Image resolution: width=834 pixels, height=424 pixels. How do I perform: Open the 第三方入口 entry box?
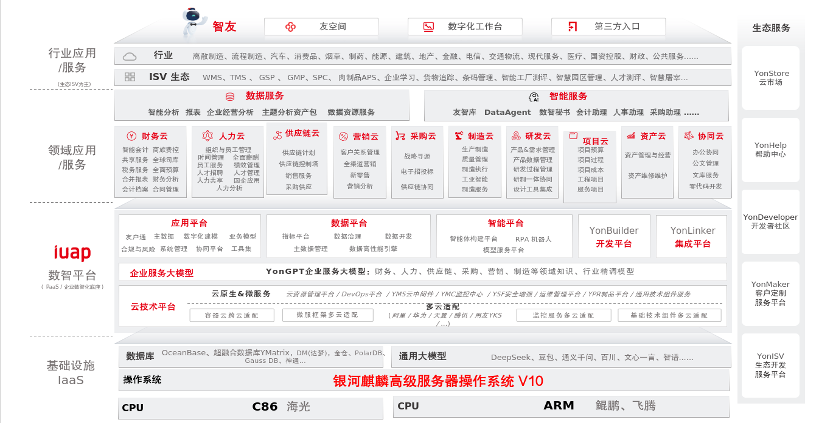pyautogui.click(x=608, y=27)
